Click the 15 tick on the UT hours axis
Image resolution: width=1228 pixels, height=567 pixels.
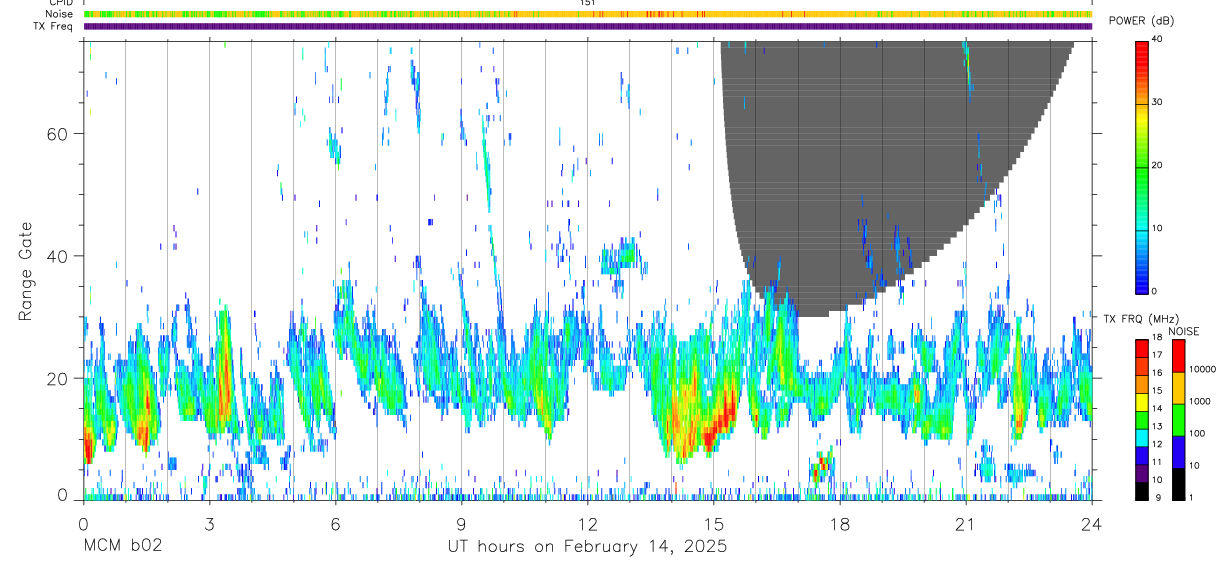tap(713, 523)
